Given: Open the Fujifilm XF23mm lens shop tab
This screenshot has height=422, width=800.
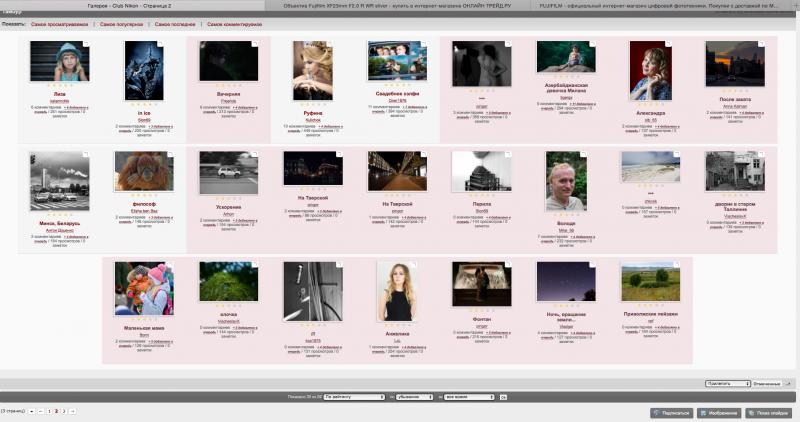Looking at the screenshot, I should [397, 6].
